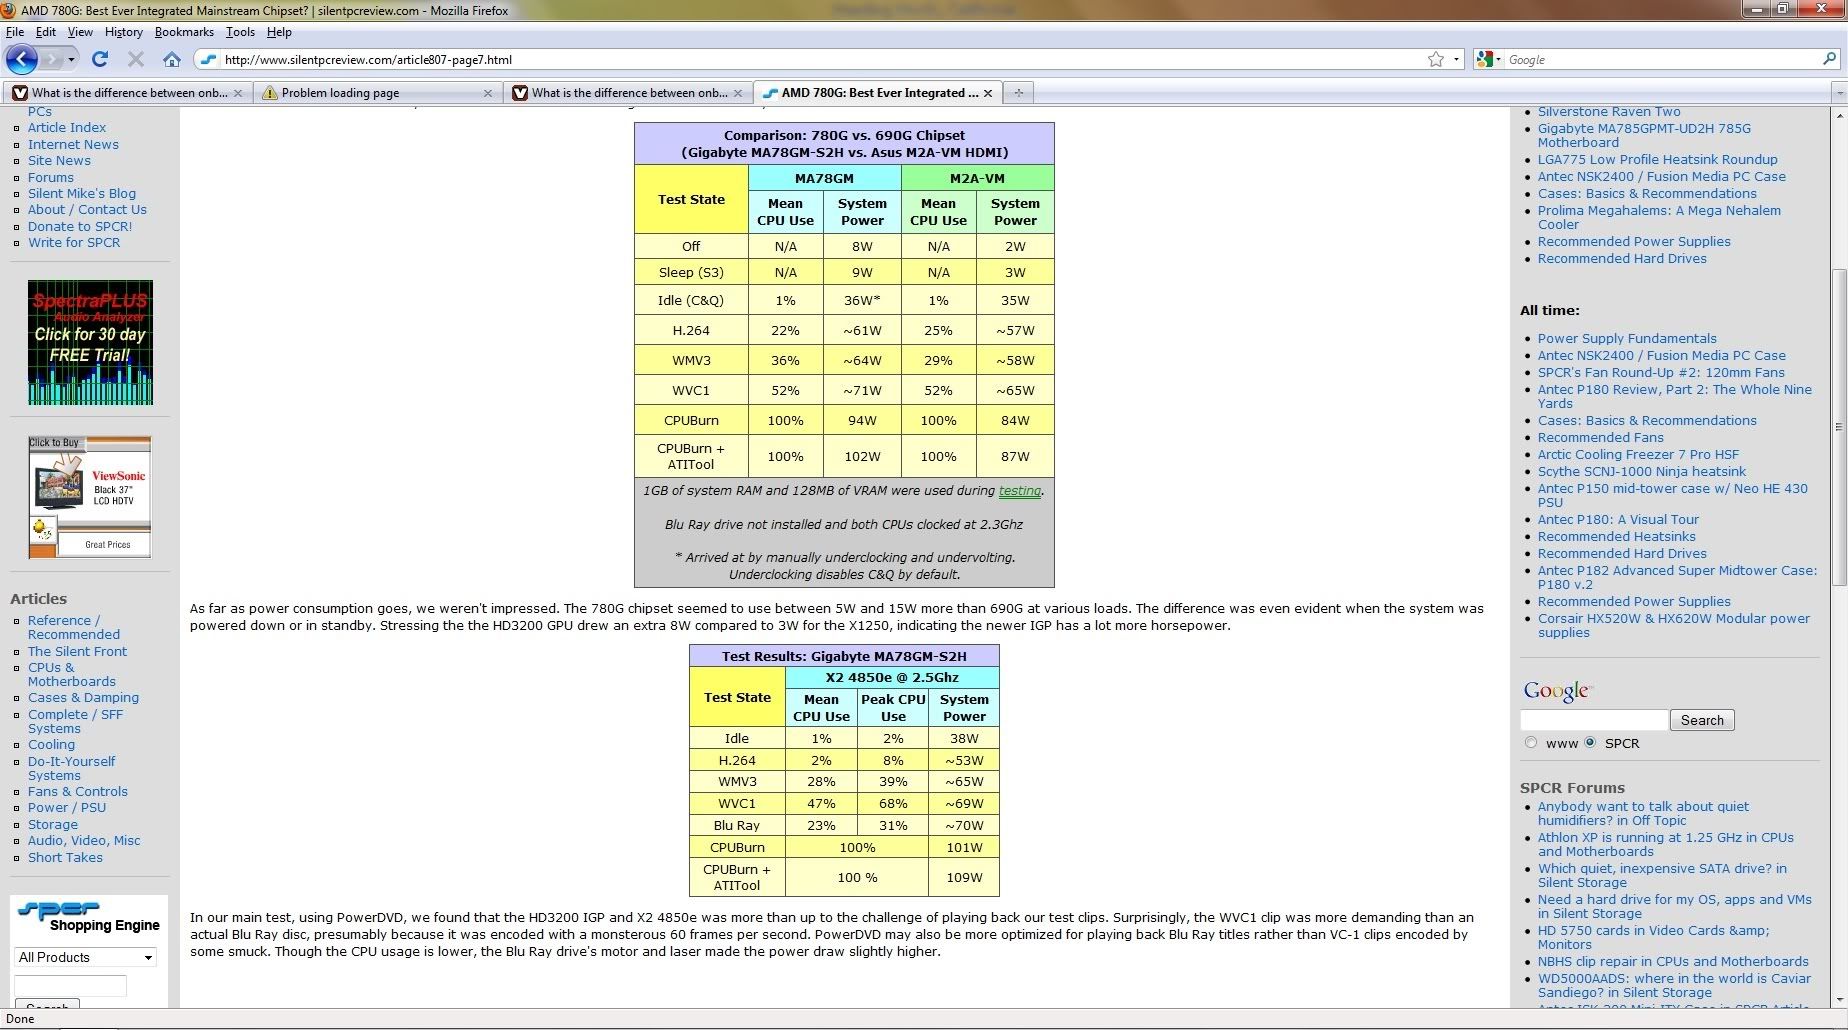This screenshot has height=1030, width=1848.
Task: Select the www radio button
Action: coord(1531,743)
